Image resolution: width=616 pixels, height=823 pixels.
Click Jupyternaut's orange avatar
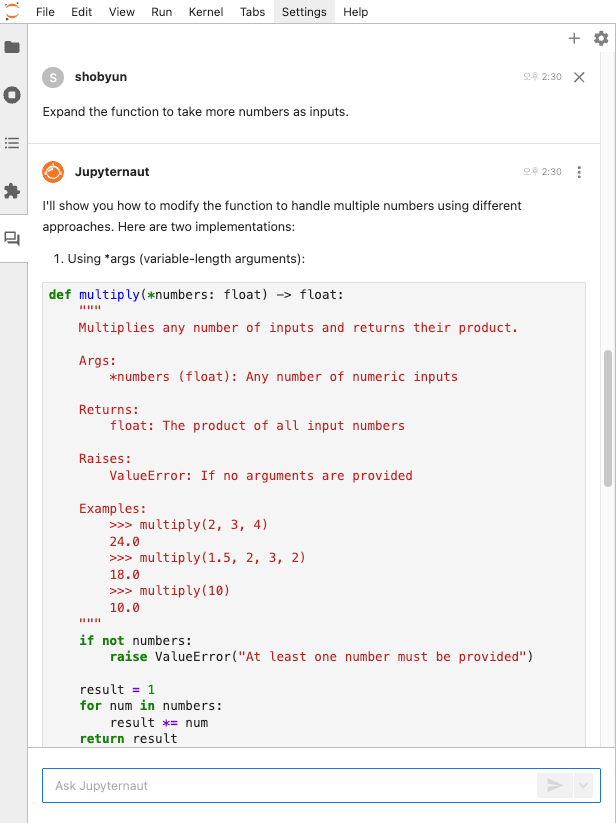click(x=52, y=171)
